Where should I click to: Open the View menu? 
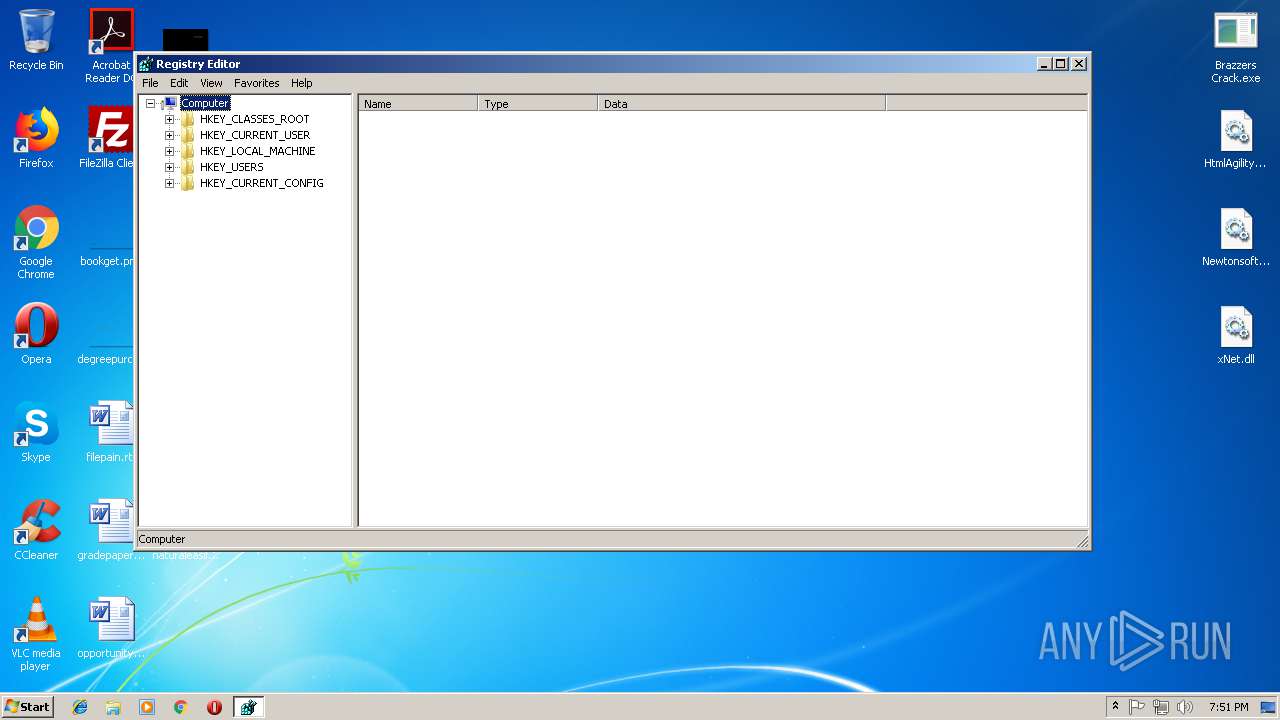[211, 83]
